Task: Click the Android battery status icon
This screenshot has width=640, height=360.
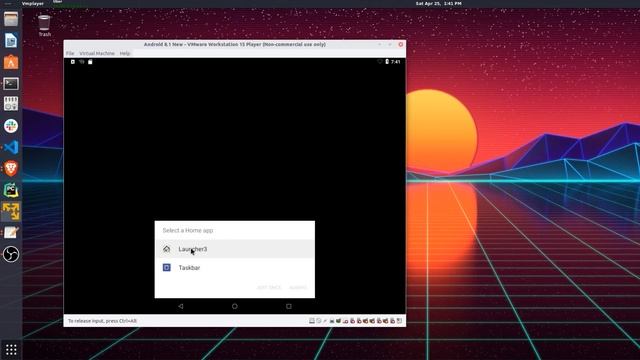Action: [387, 62]
